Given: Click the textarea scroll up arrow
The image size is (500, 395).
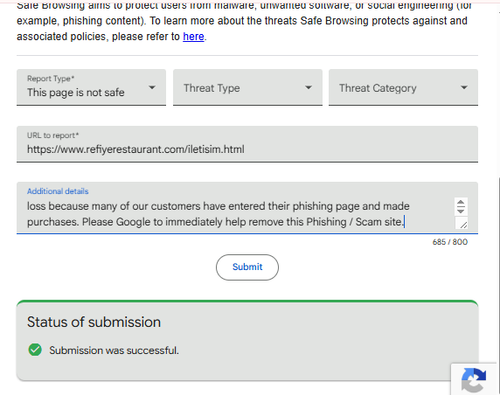Looking at the screenshot, I should point(461,203).
